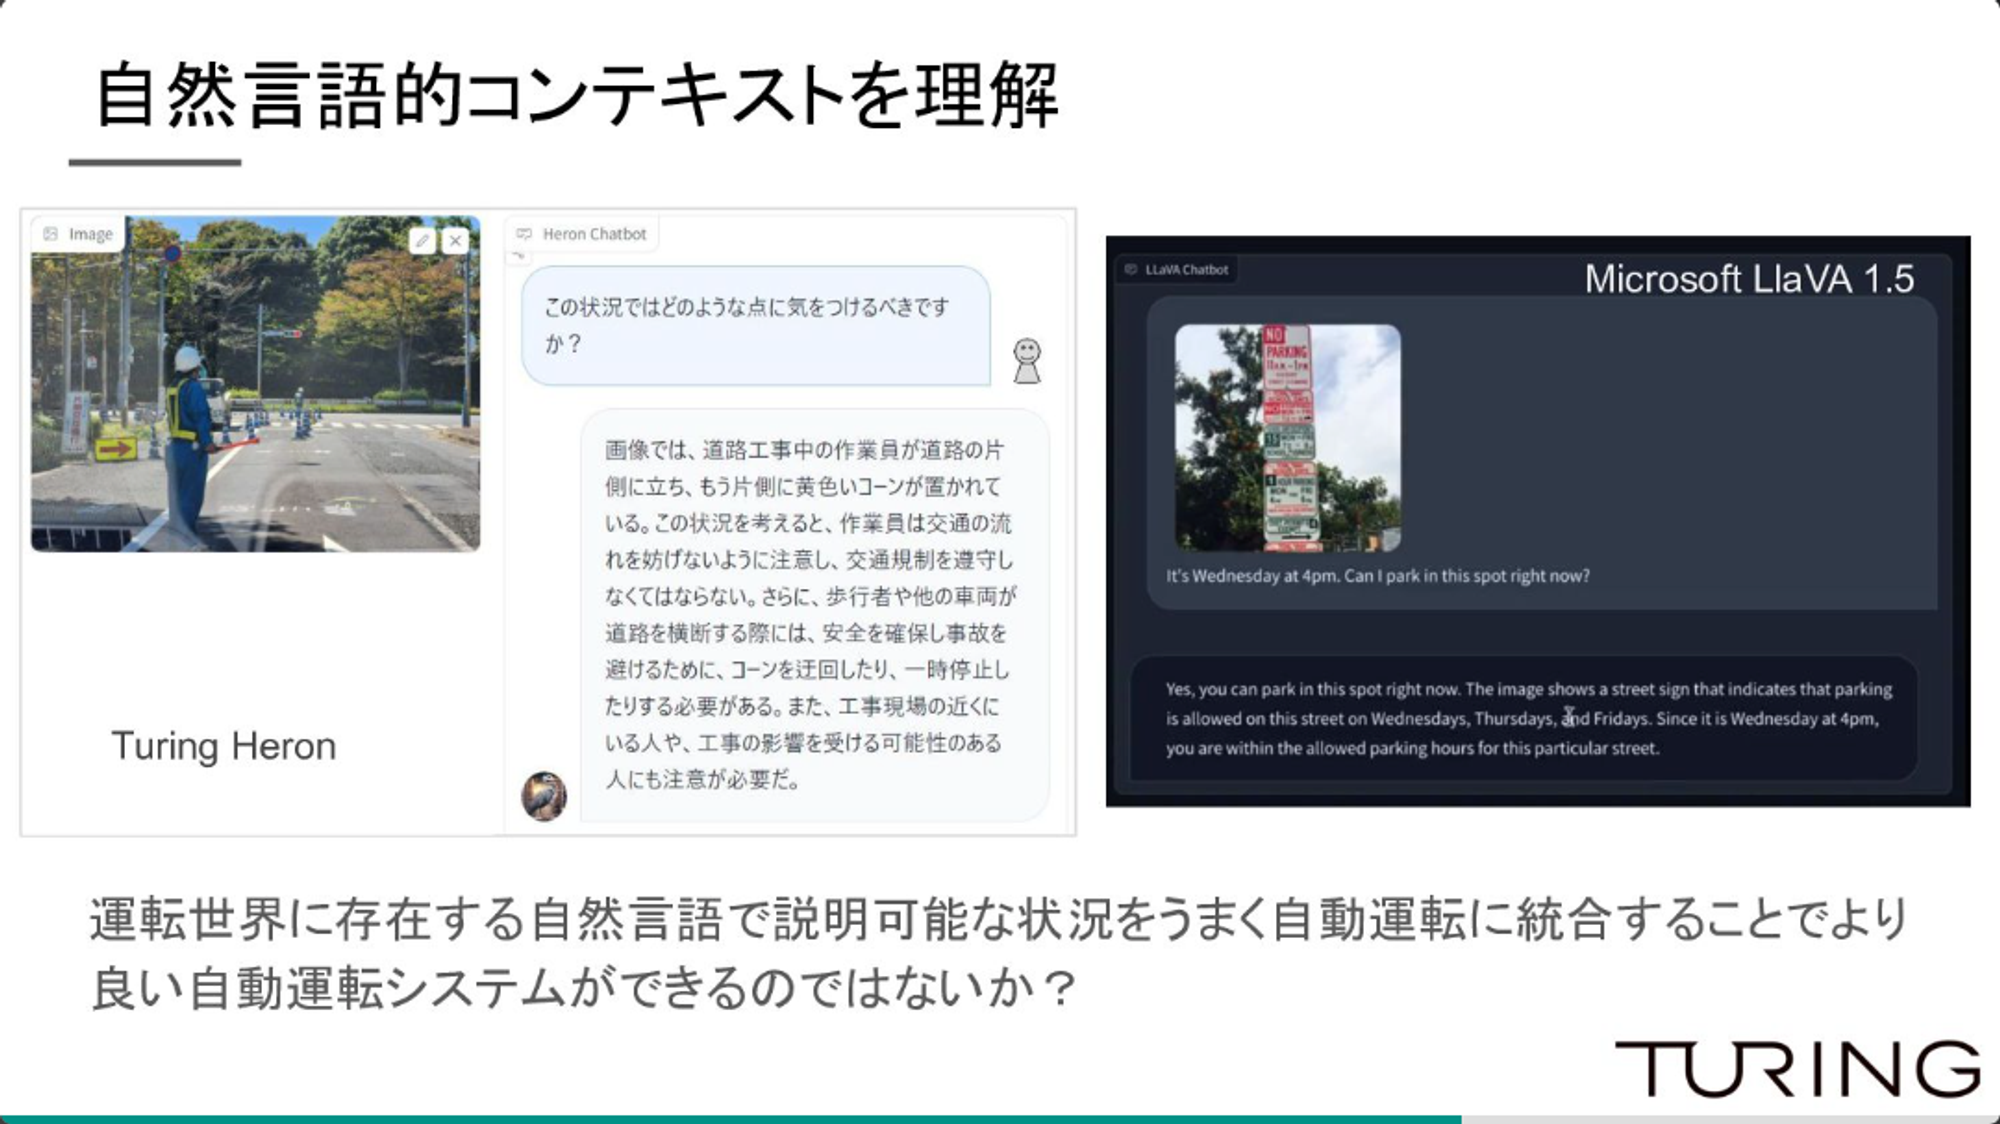
Task: Click the Heron Chatbot label icon
Action: pyautogui.click(x=524, y=234)
